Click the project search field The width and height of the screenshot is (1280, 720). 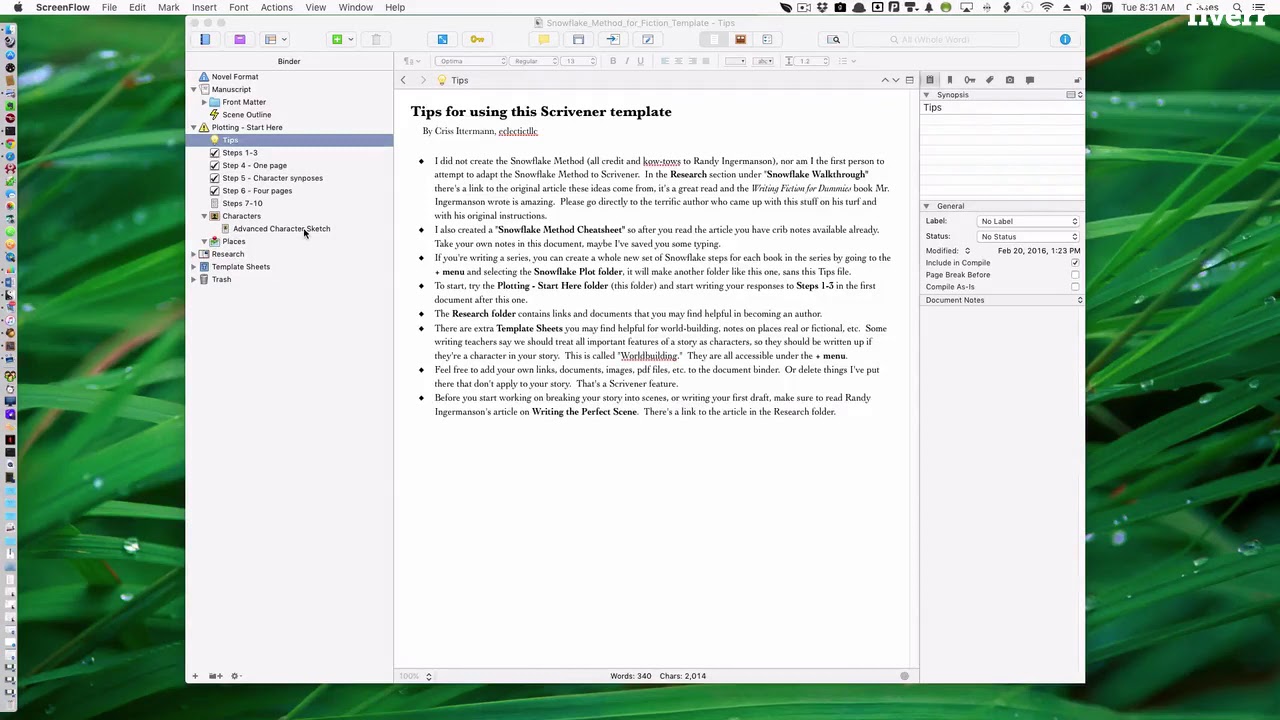tap(935, 39)
